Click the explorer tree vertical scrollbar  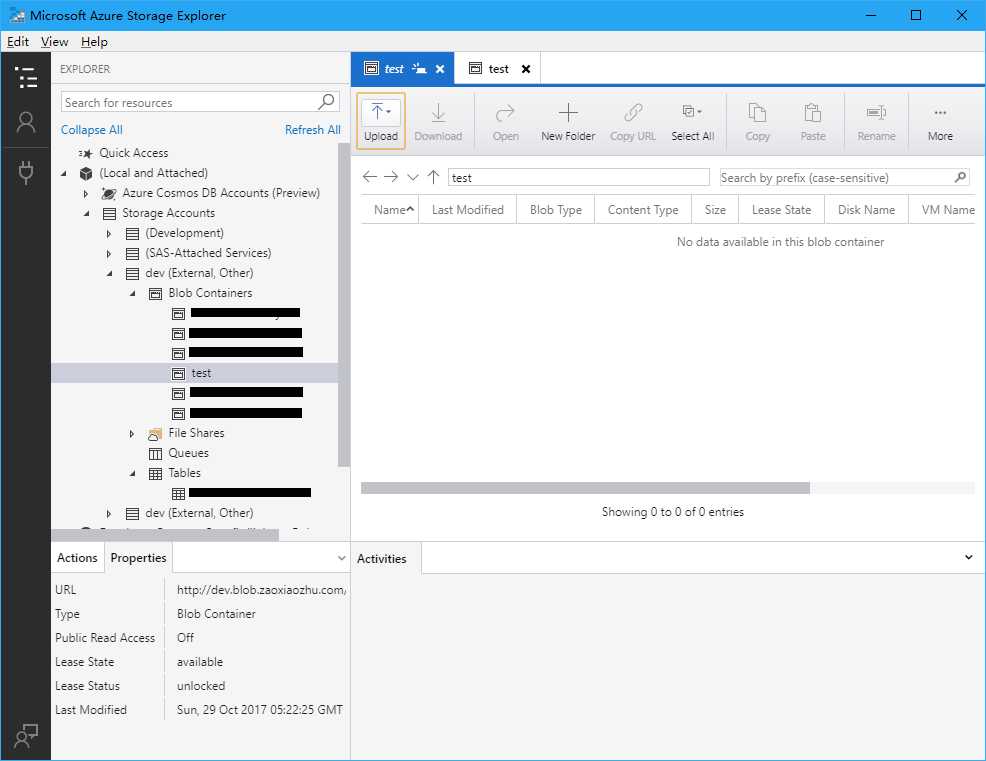coord(343,304)
